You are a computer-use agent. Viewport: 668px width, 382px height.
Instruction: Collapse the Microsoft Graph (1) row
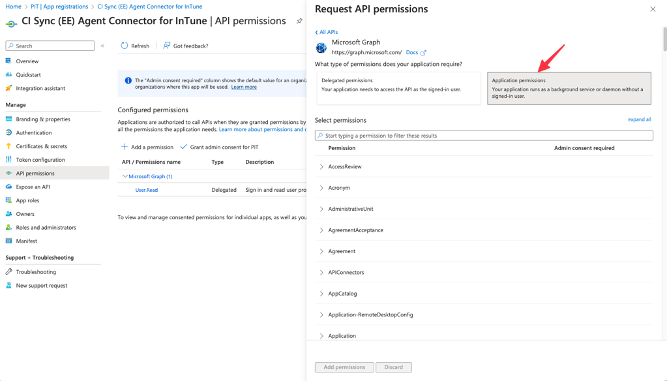125,176
